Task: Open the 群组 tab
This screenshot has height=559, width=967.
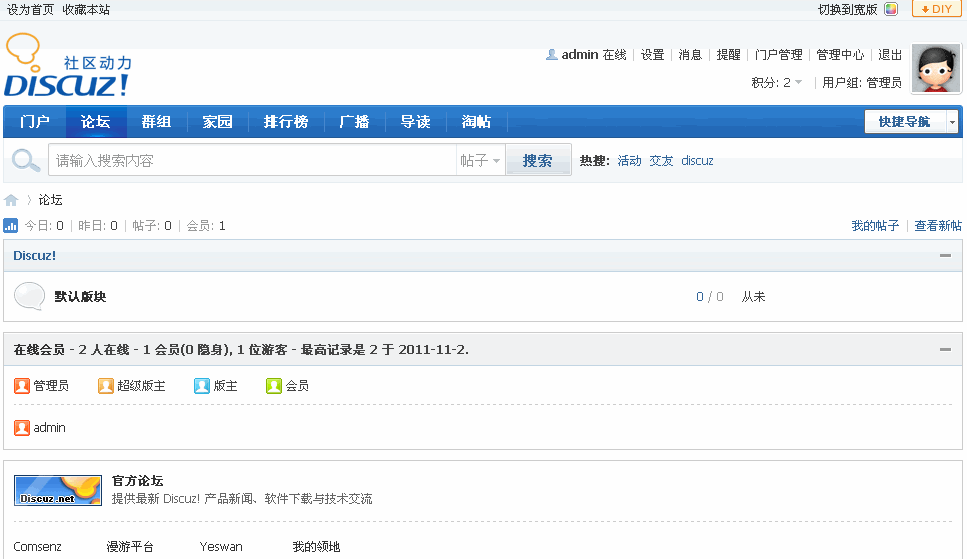Action: [157, 122]
